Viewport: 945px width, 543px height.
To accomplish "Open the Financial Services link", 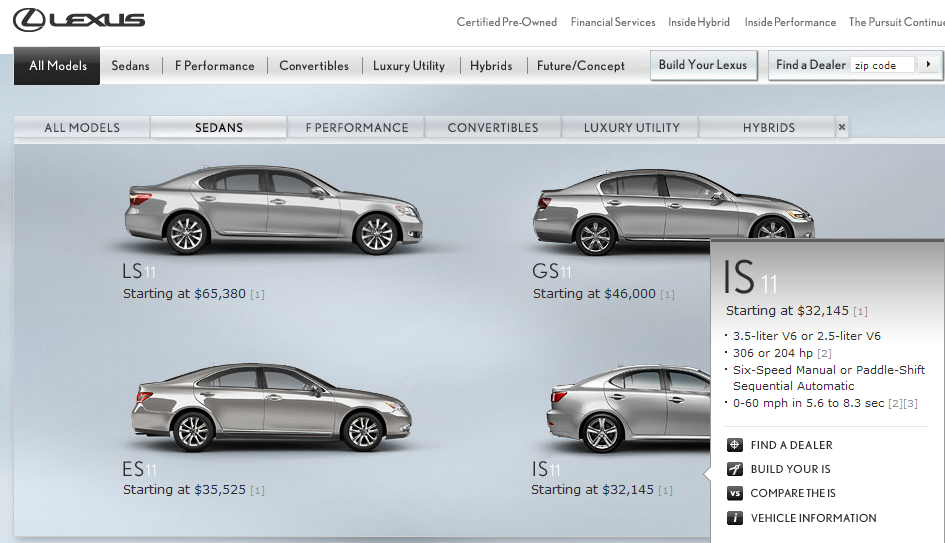I will pos(613,22).
